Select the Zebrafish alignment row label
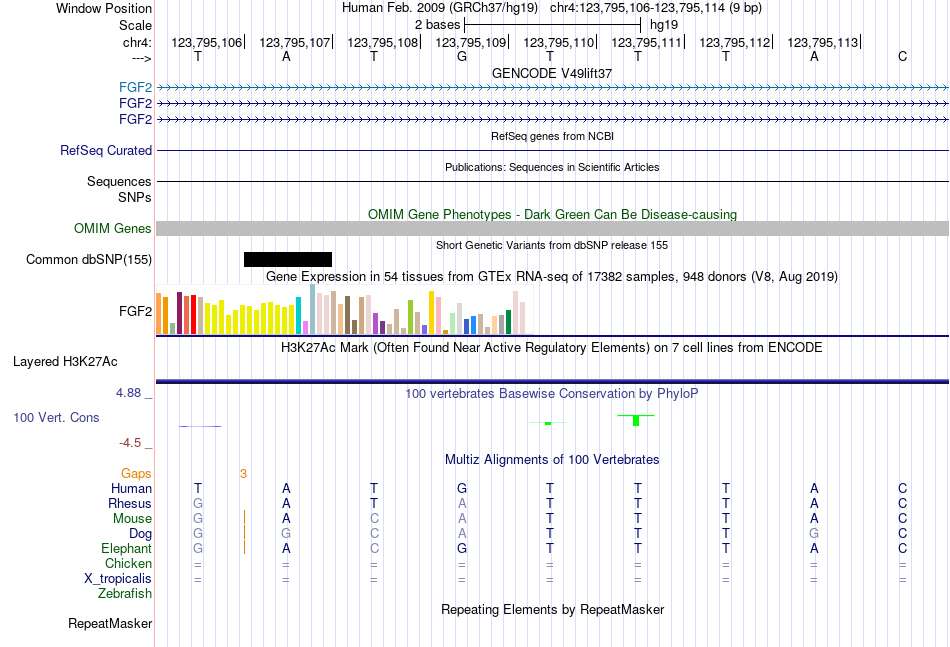Screen dimensions: 950x647 click(x=125, y=594)
